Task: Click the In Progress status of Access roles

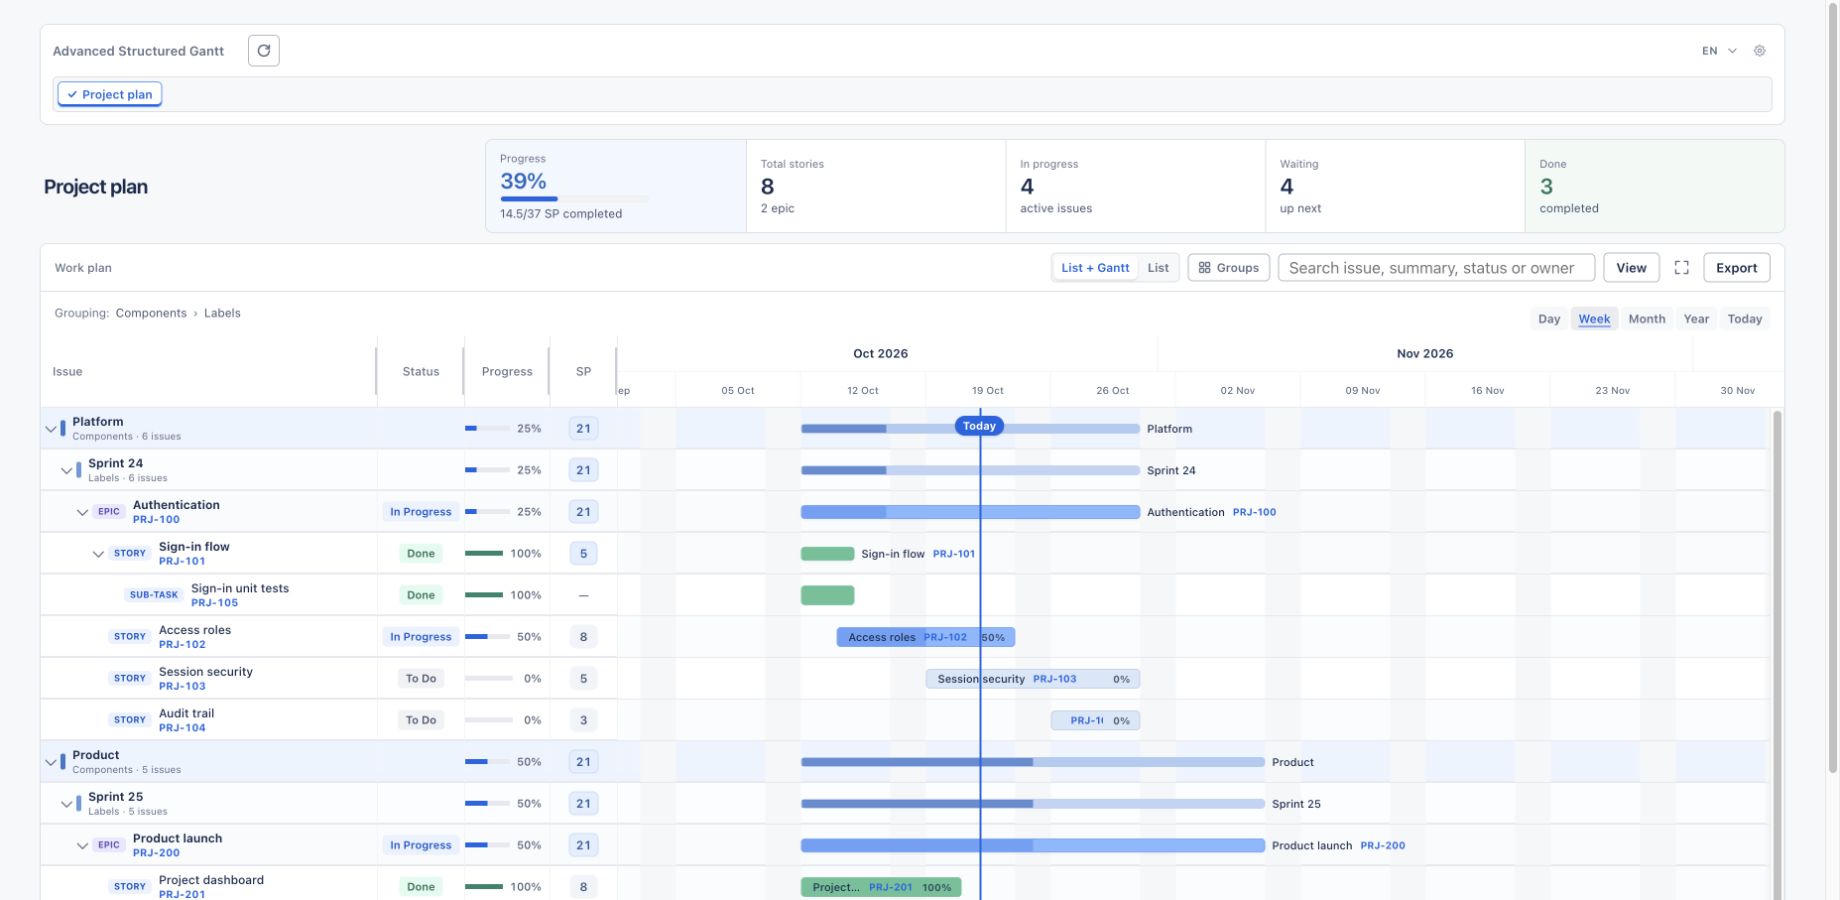Action: point(421,637)
